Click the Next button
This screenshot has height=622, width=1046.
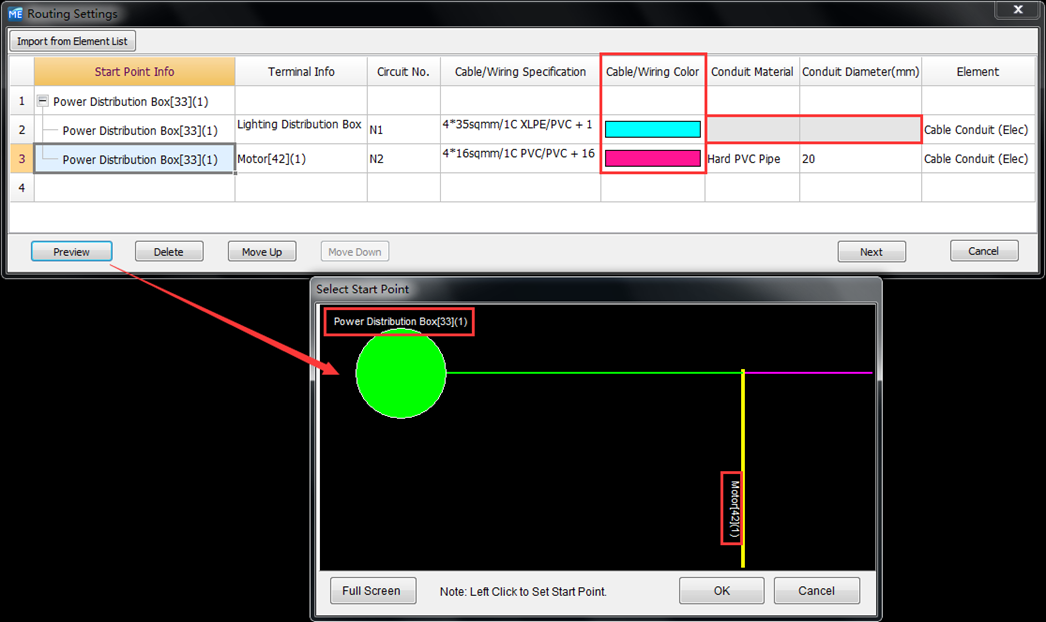point(871,252)
